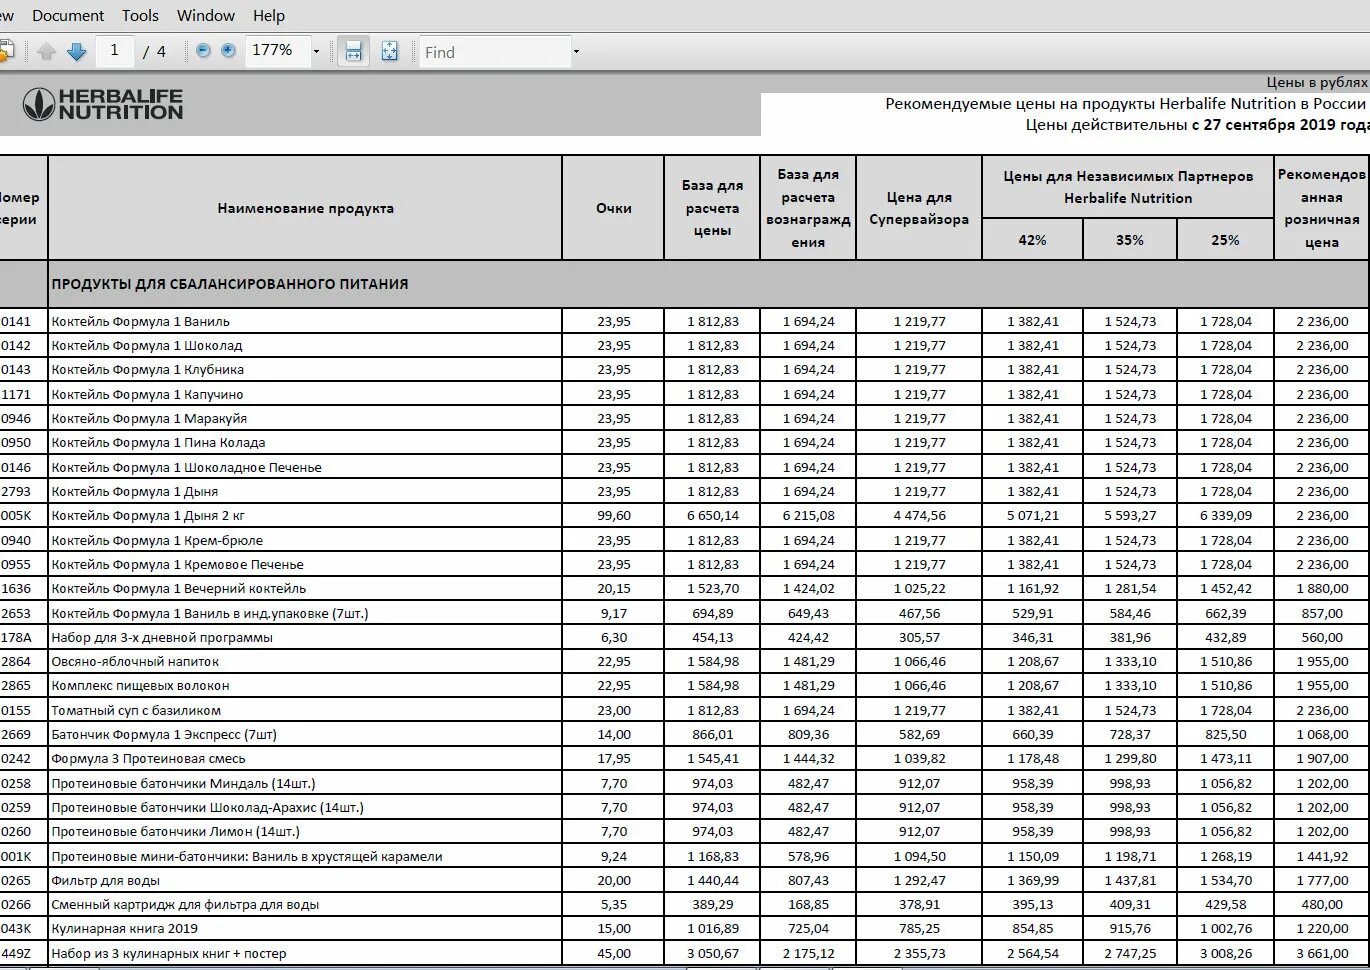This screenshot has width=1370, height=970.
Task: Open the zoom level dropdown arrow
Action: coord(317,51)
